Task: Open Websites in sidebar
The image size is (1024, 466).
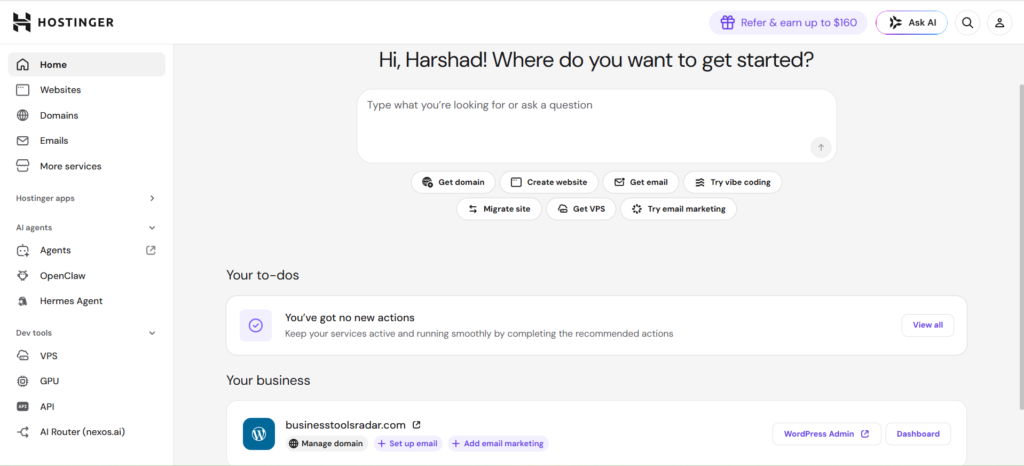Action: pyautogui.click(x=87, y=90)
